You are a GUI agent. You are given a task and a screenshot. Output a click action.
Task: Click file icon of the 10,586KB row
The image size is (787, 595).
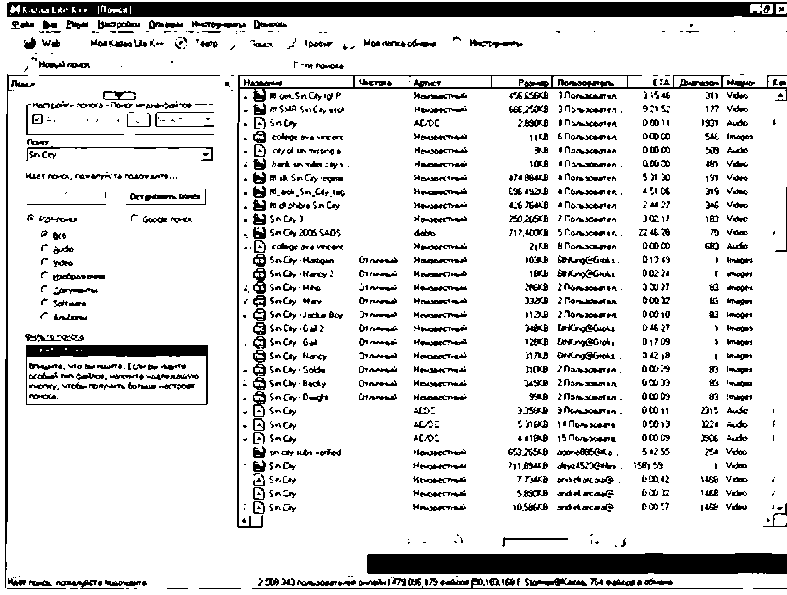click(x=259, y=507)
